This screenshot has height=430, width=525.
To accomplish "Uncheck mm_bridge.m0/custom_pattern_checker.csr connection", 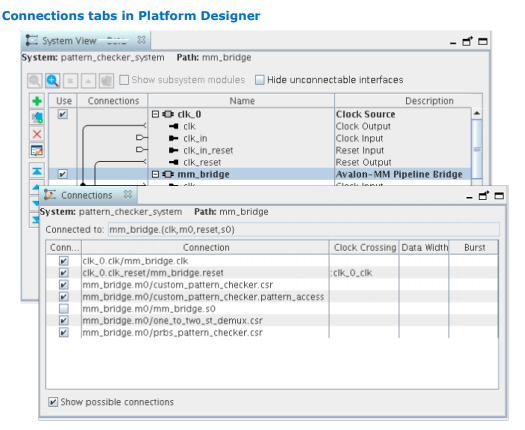I will point(64,285).
